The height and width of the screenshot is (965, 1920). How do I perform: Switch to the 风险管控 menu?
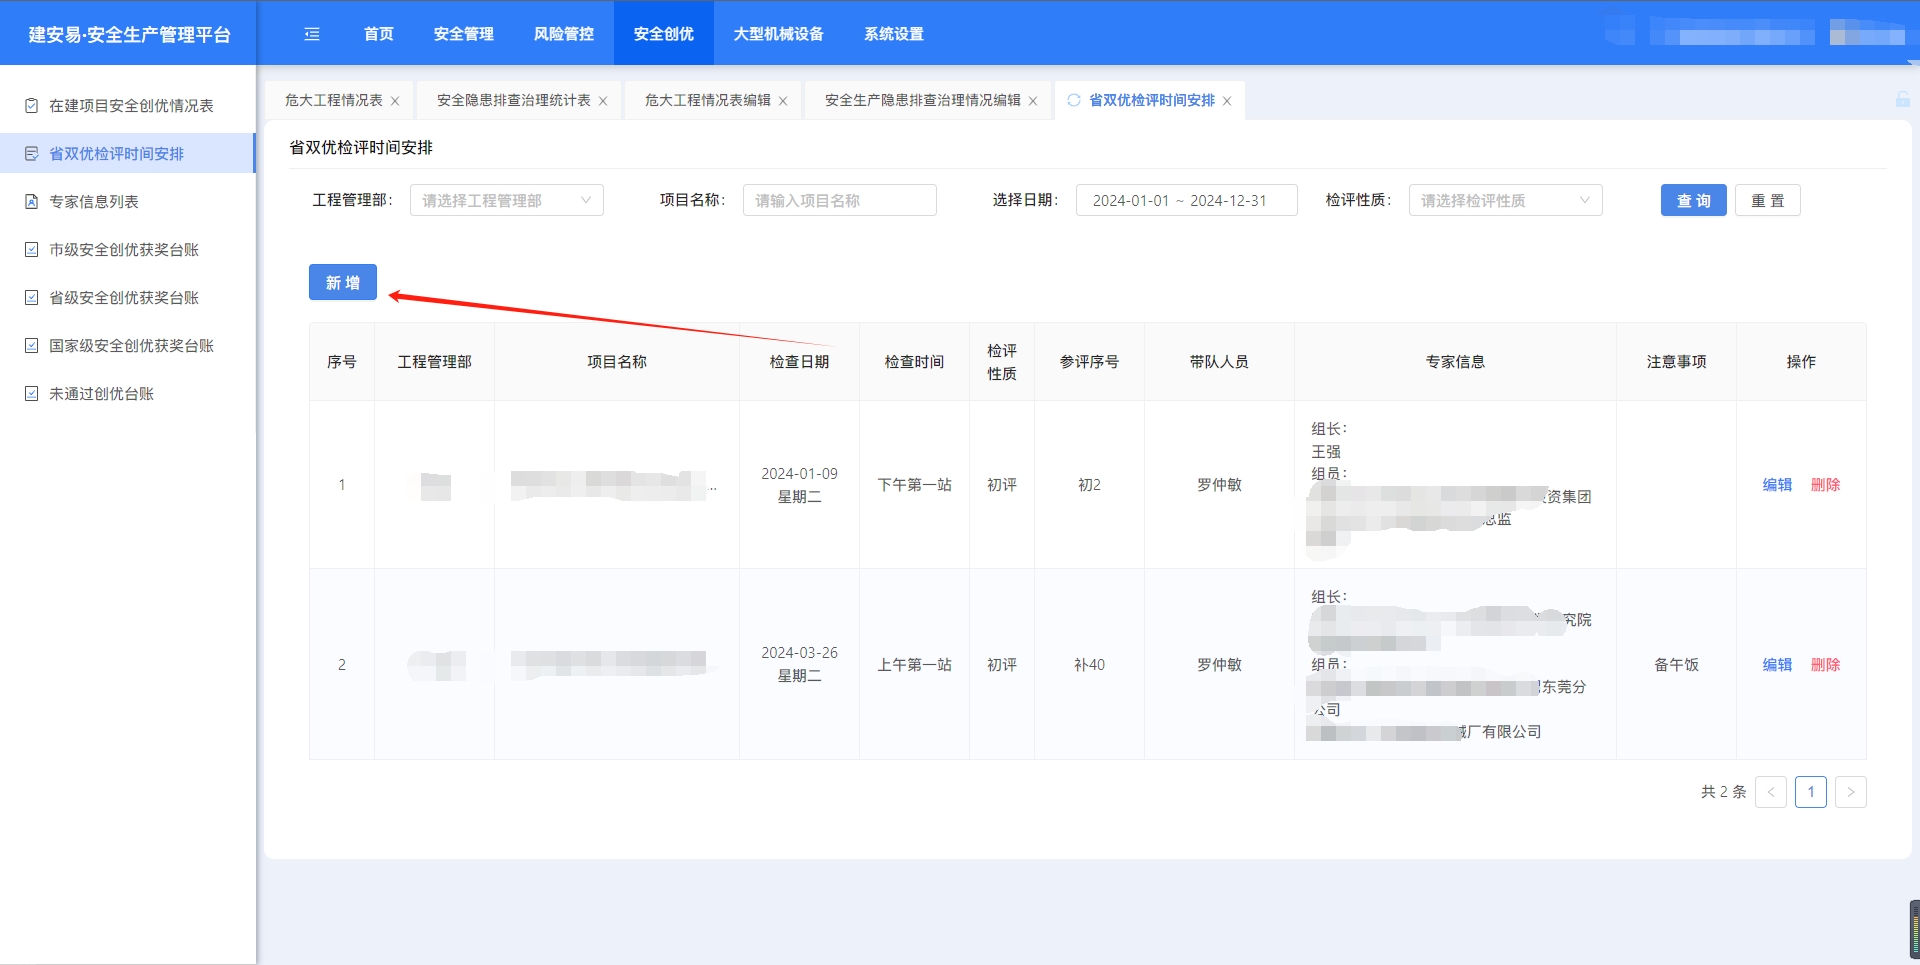coord(563,34)
